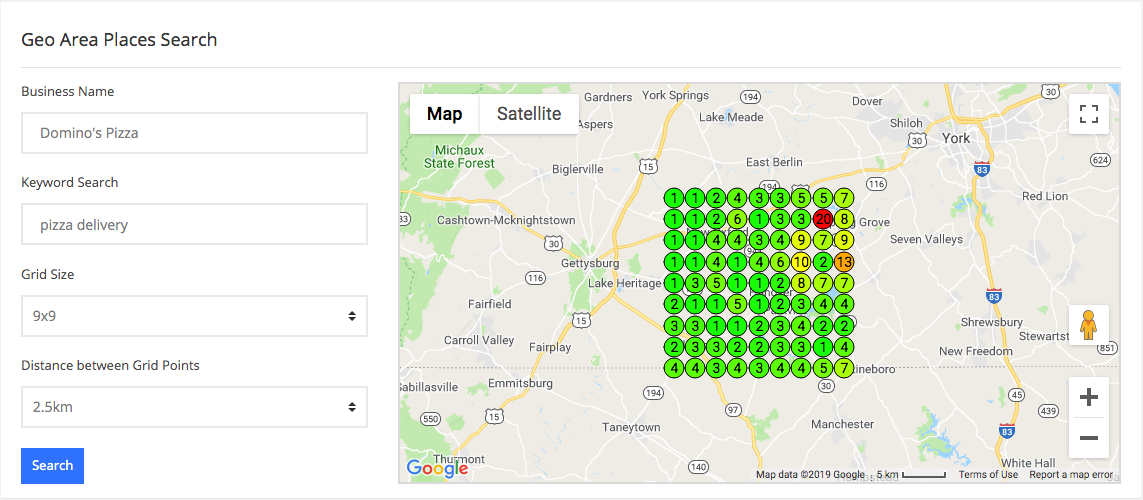Click the East Berlin map label
The height and width of the screenshot is (500, 1143).
coord(774,162)
